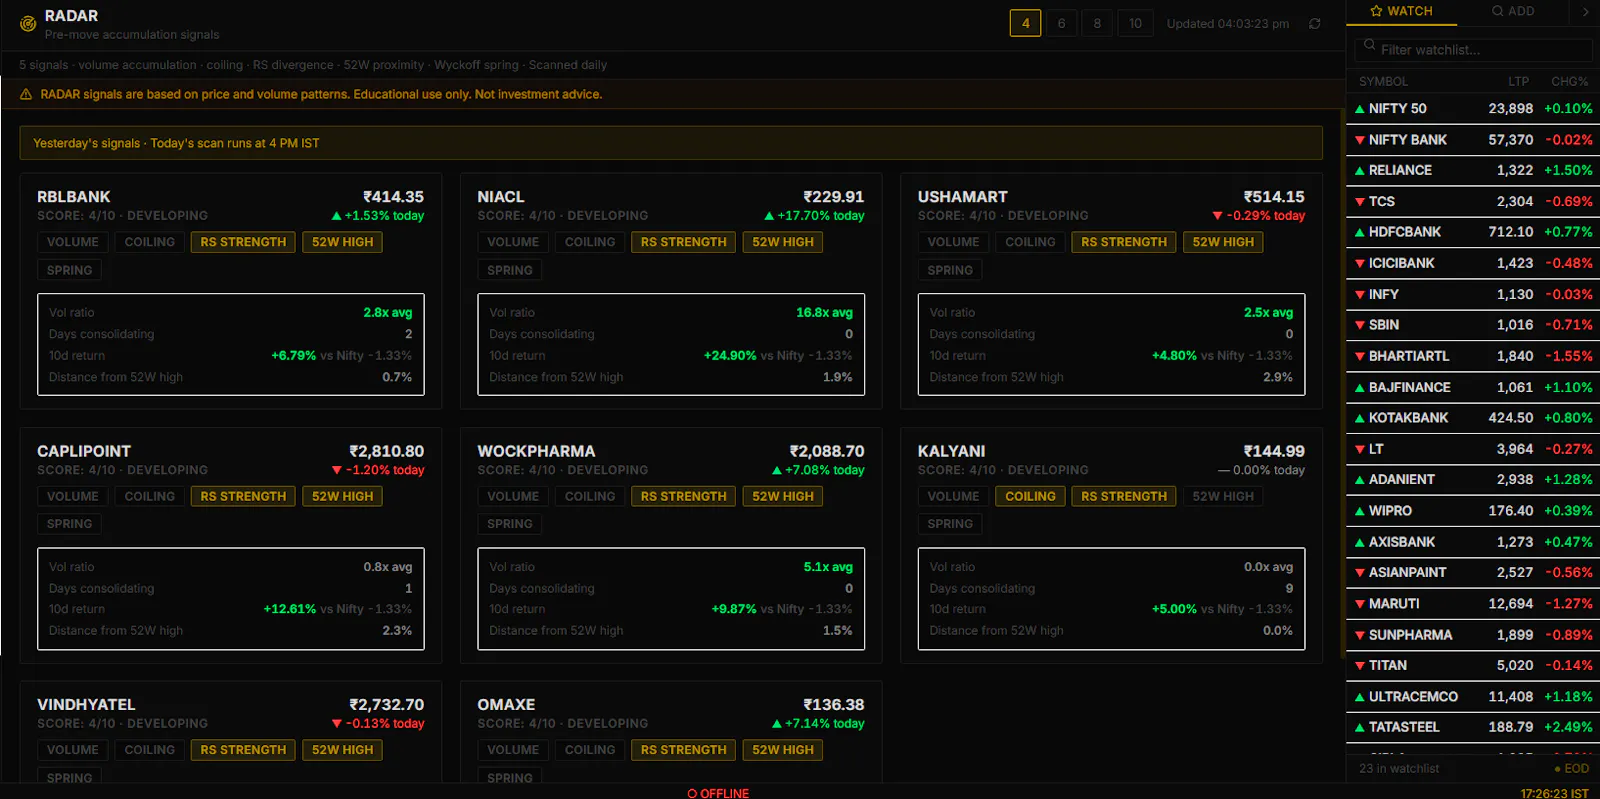Open the WOCKPHARMA signal card title
This screenshot has height=799, width=1600.
pyautogui.click(x=536, y=451)
